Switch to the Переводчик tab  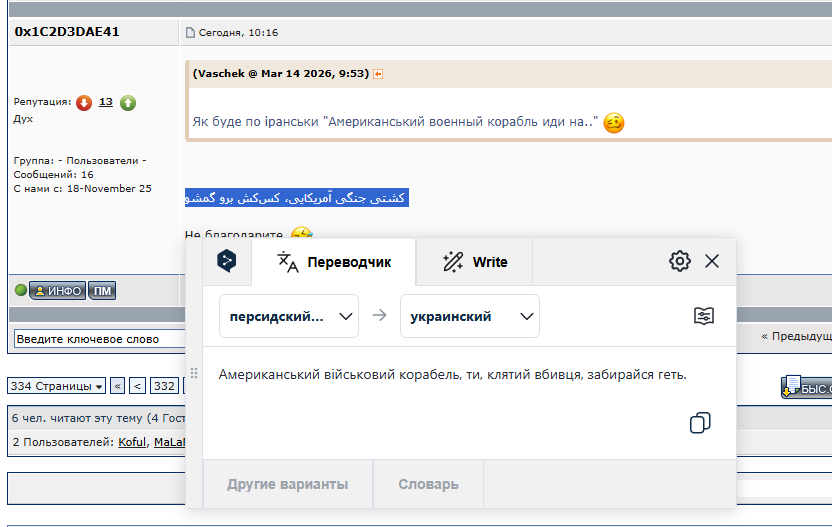[x=333, y=262]
